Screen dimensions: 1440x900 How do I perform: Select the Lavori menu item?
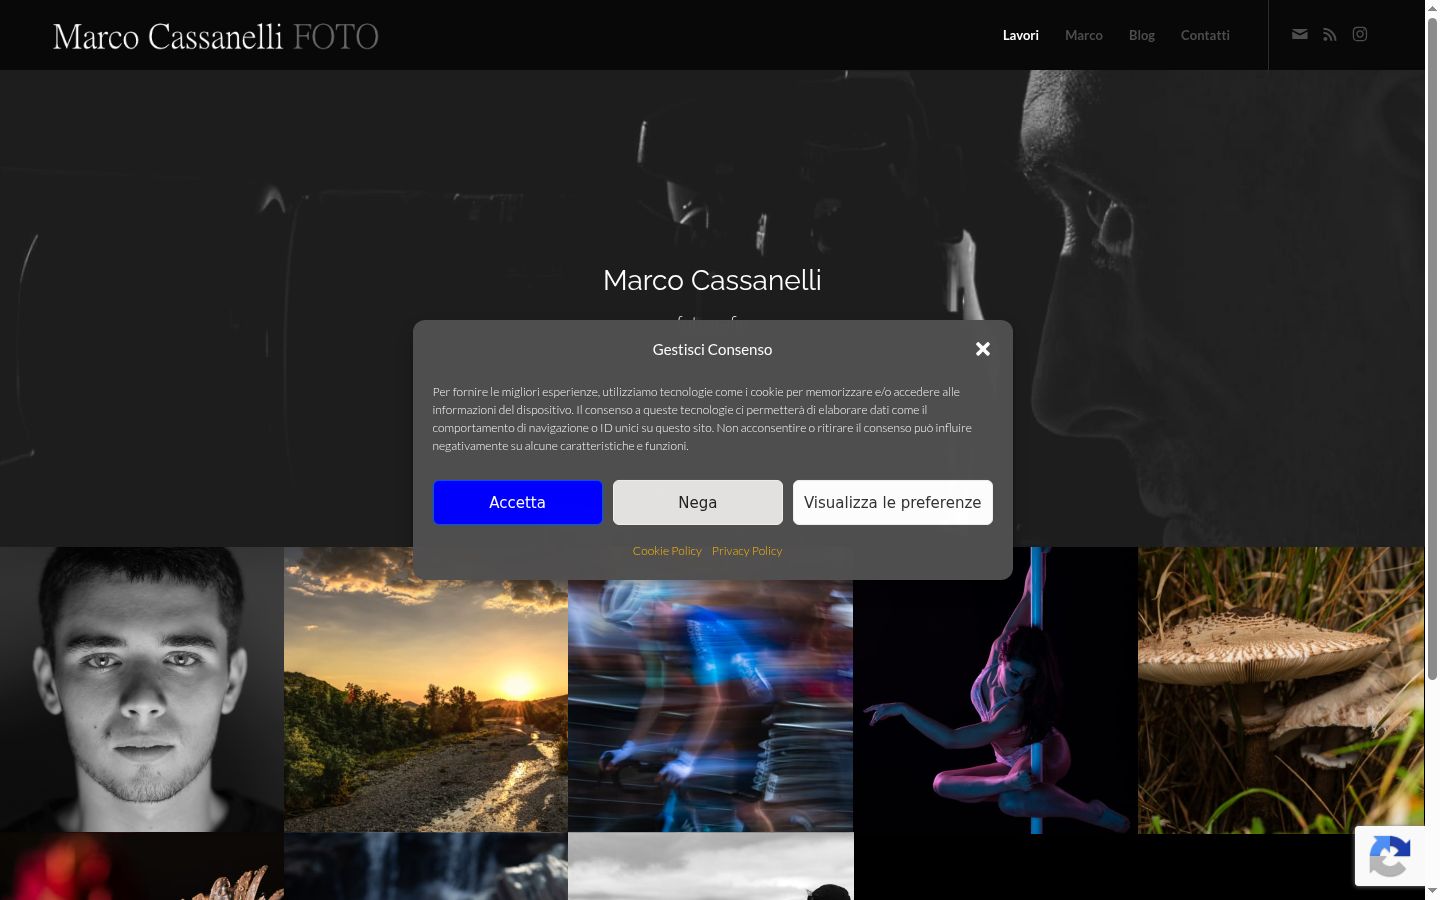point(1021,35)
